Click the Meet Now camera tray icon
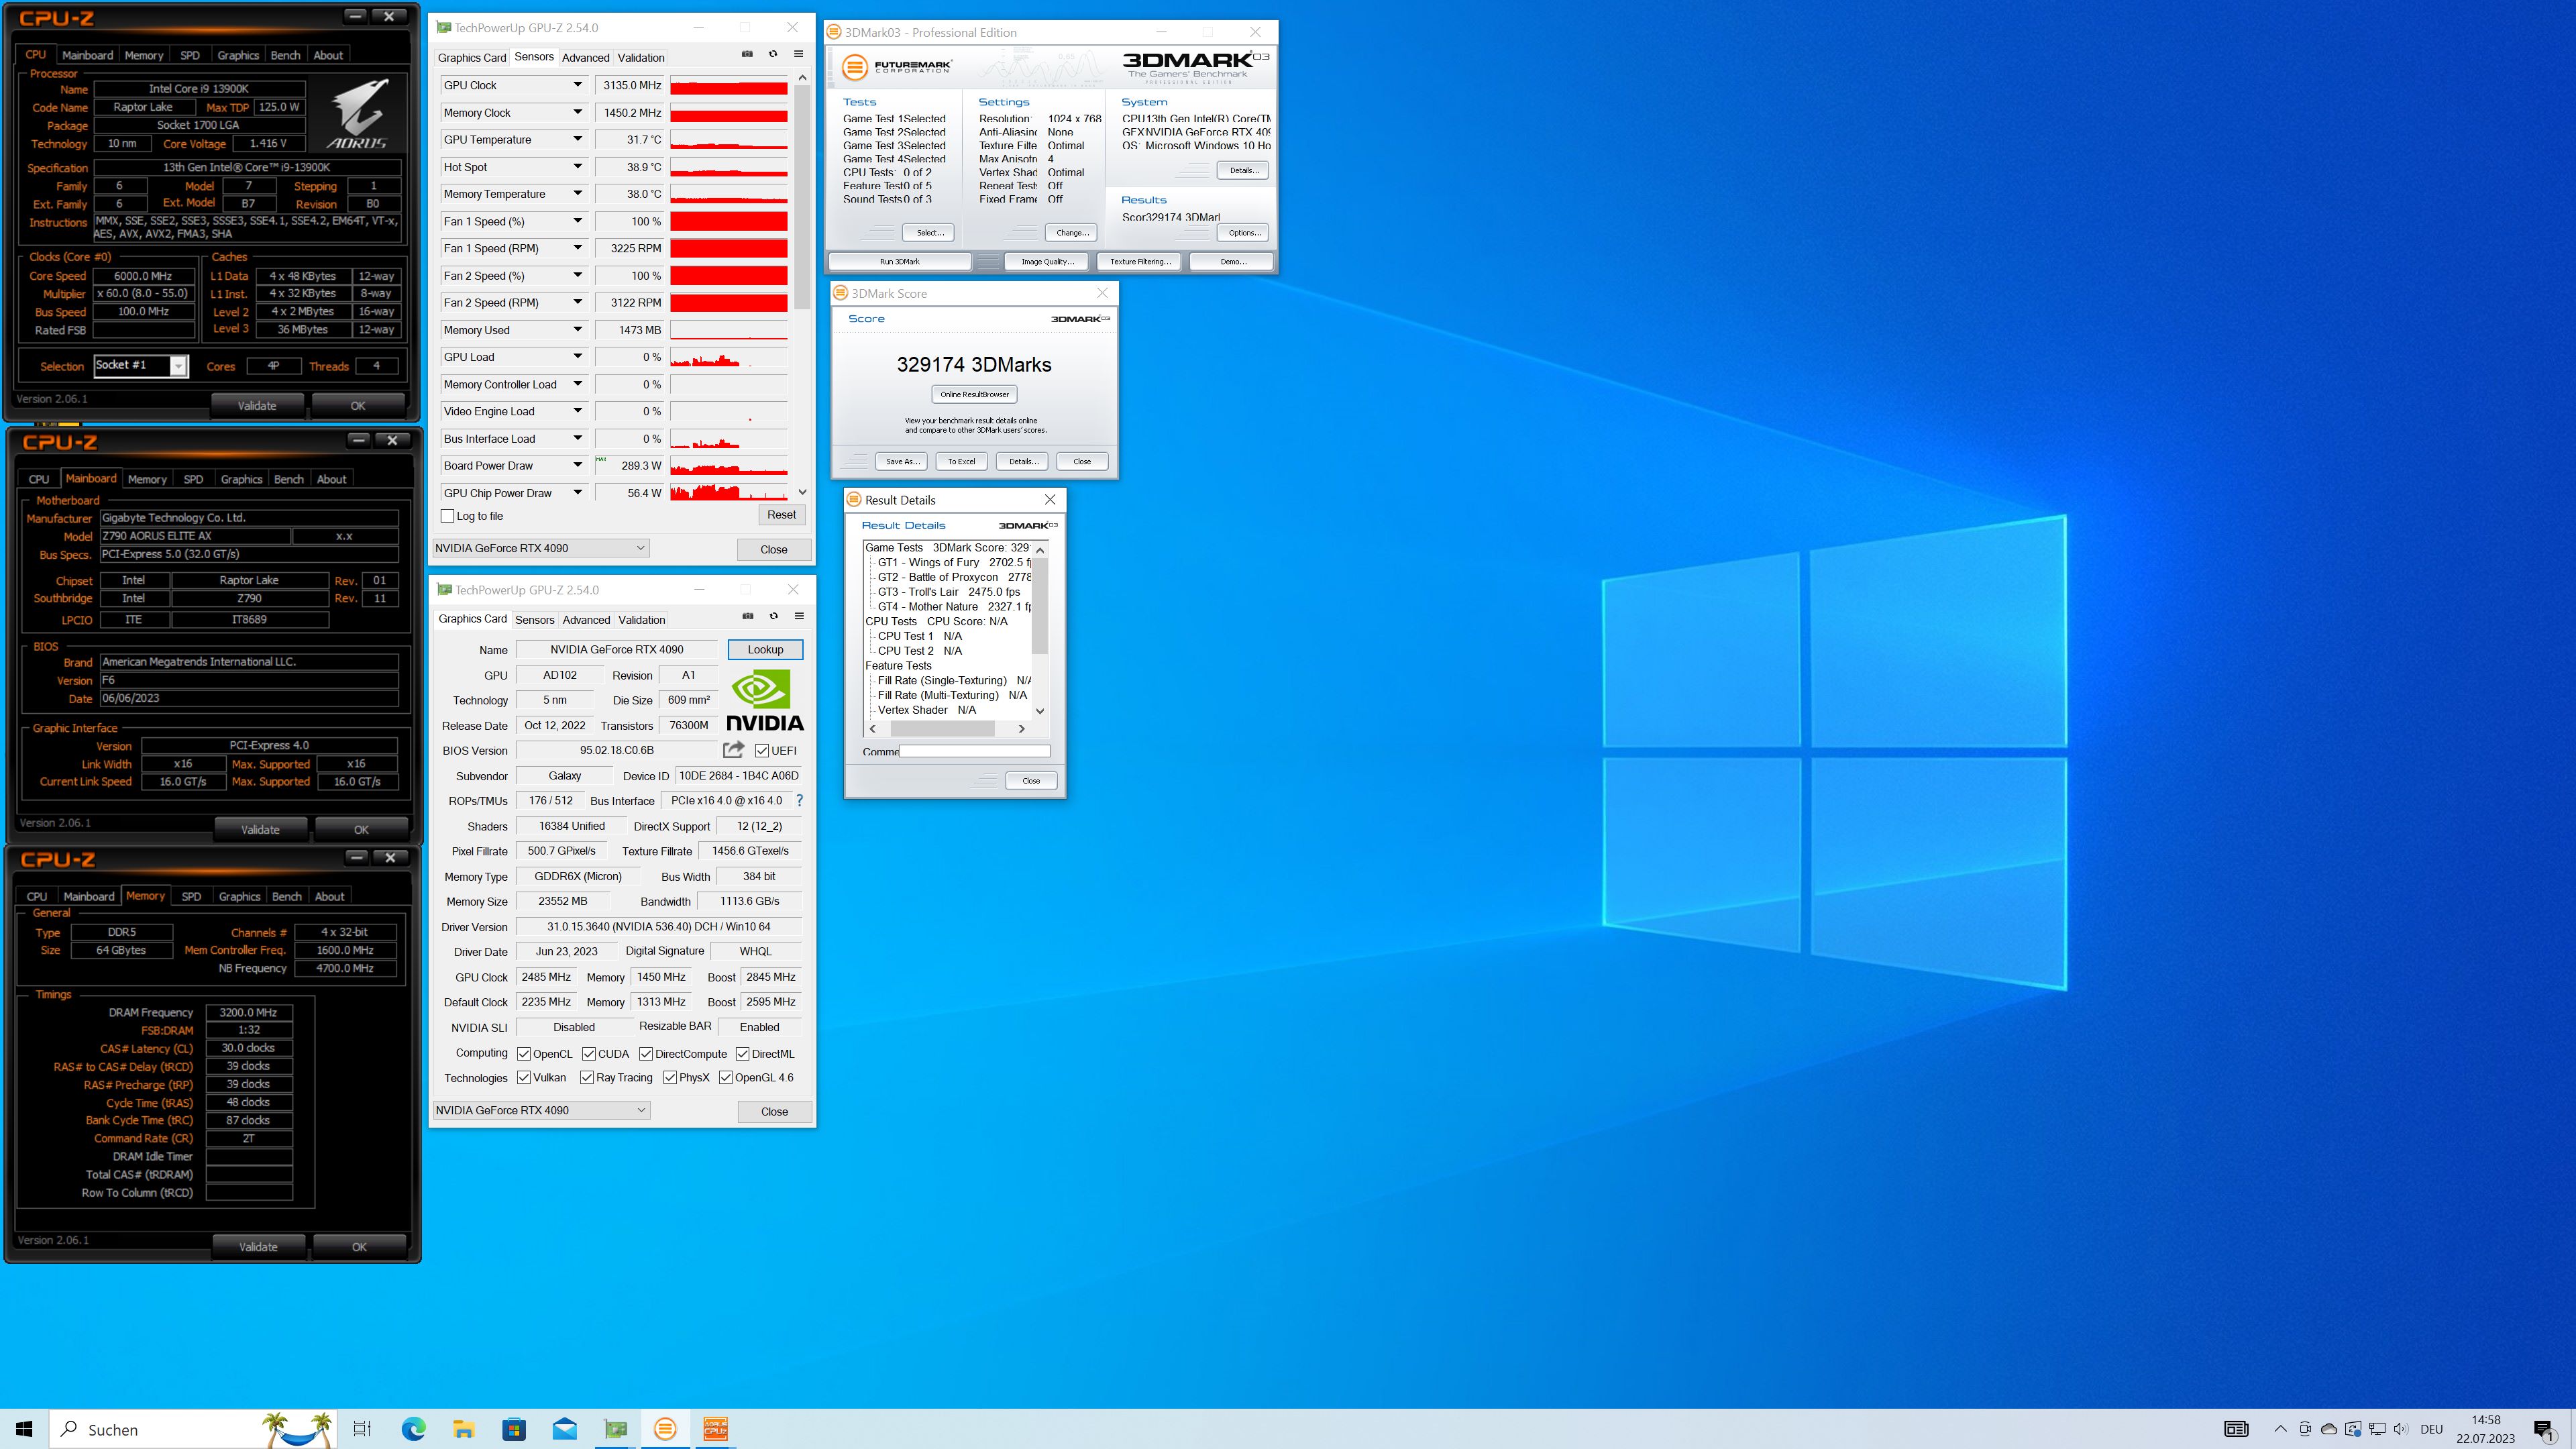 point(2305,1429)
